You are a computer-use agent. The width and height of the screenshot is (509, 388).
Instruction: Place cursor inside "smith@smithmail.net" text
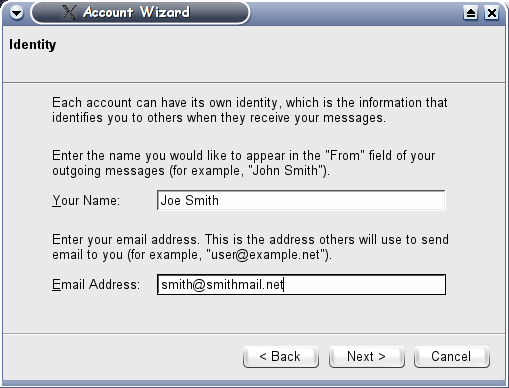[x=222, y=285]
